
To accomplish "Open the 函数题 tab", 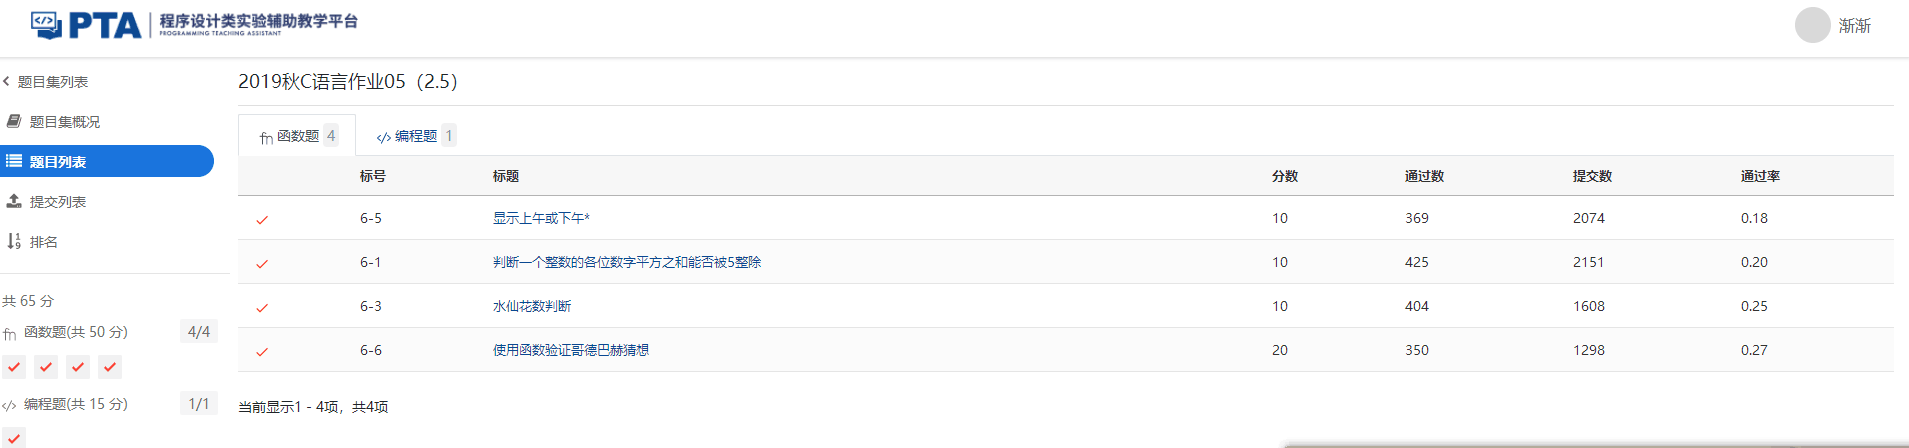I will click(297, 136).
